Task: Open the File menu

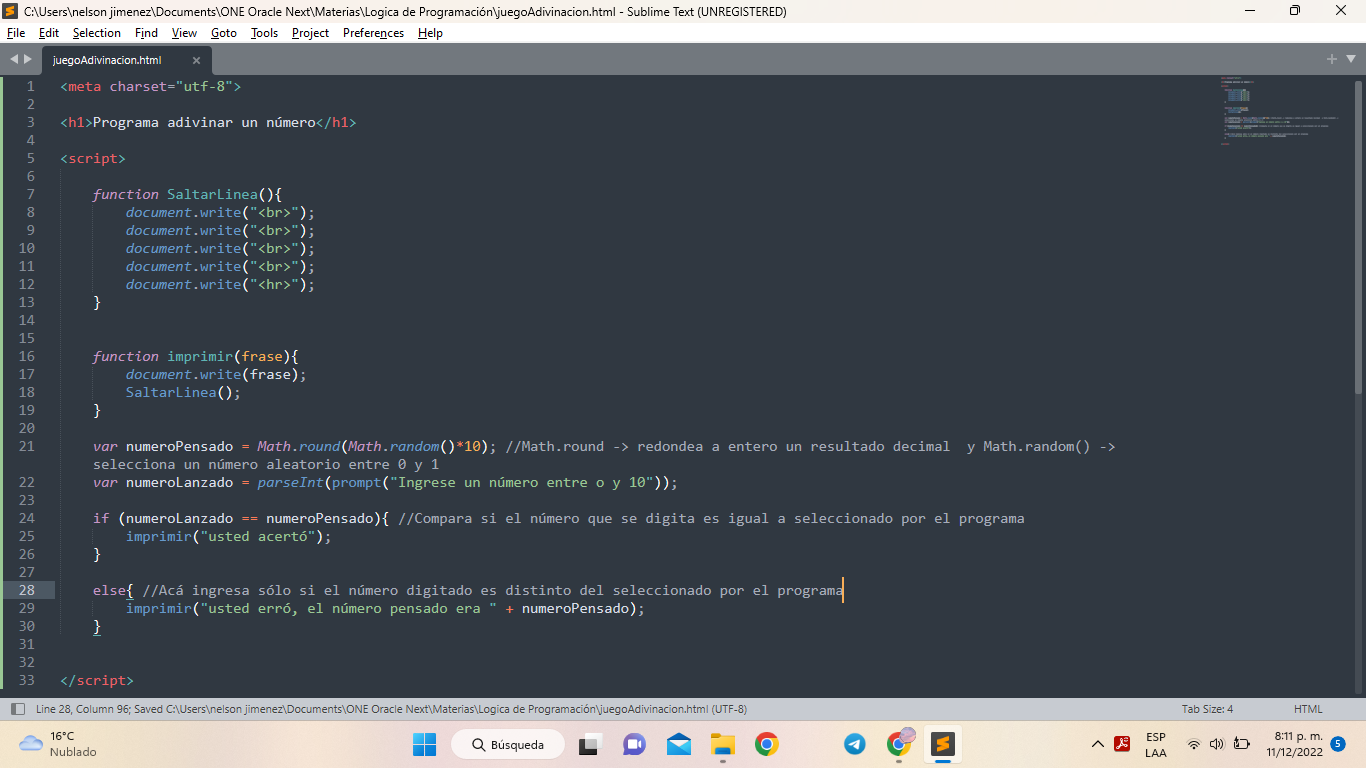Action: coord(15,33)
